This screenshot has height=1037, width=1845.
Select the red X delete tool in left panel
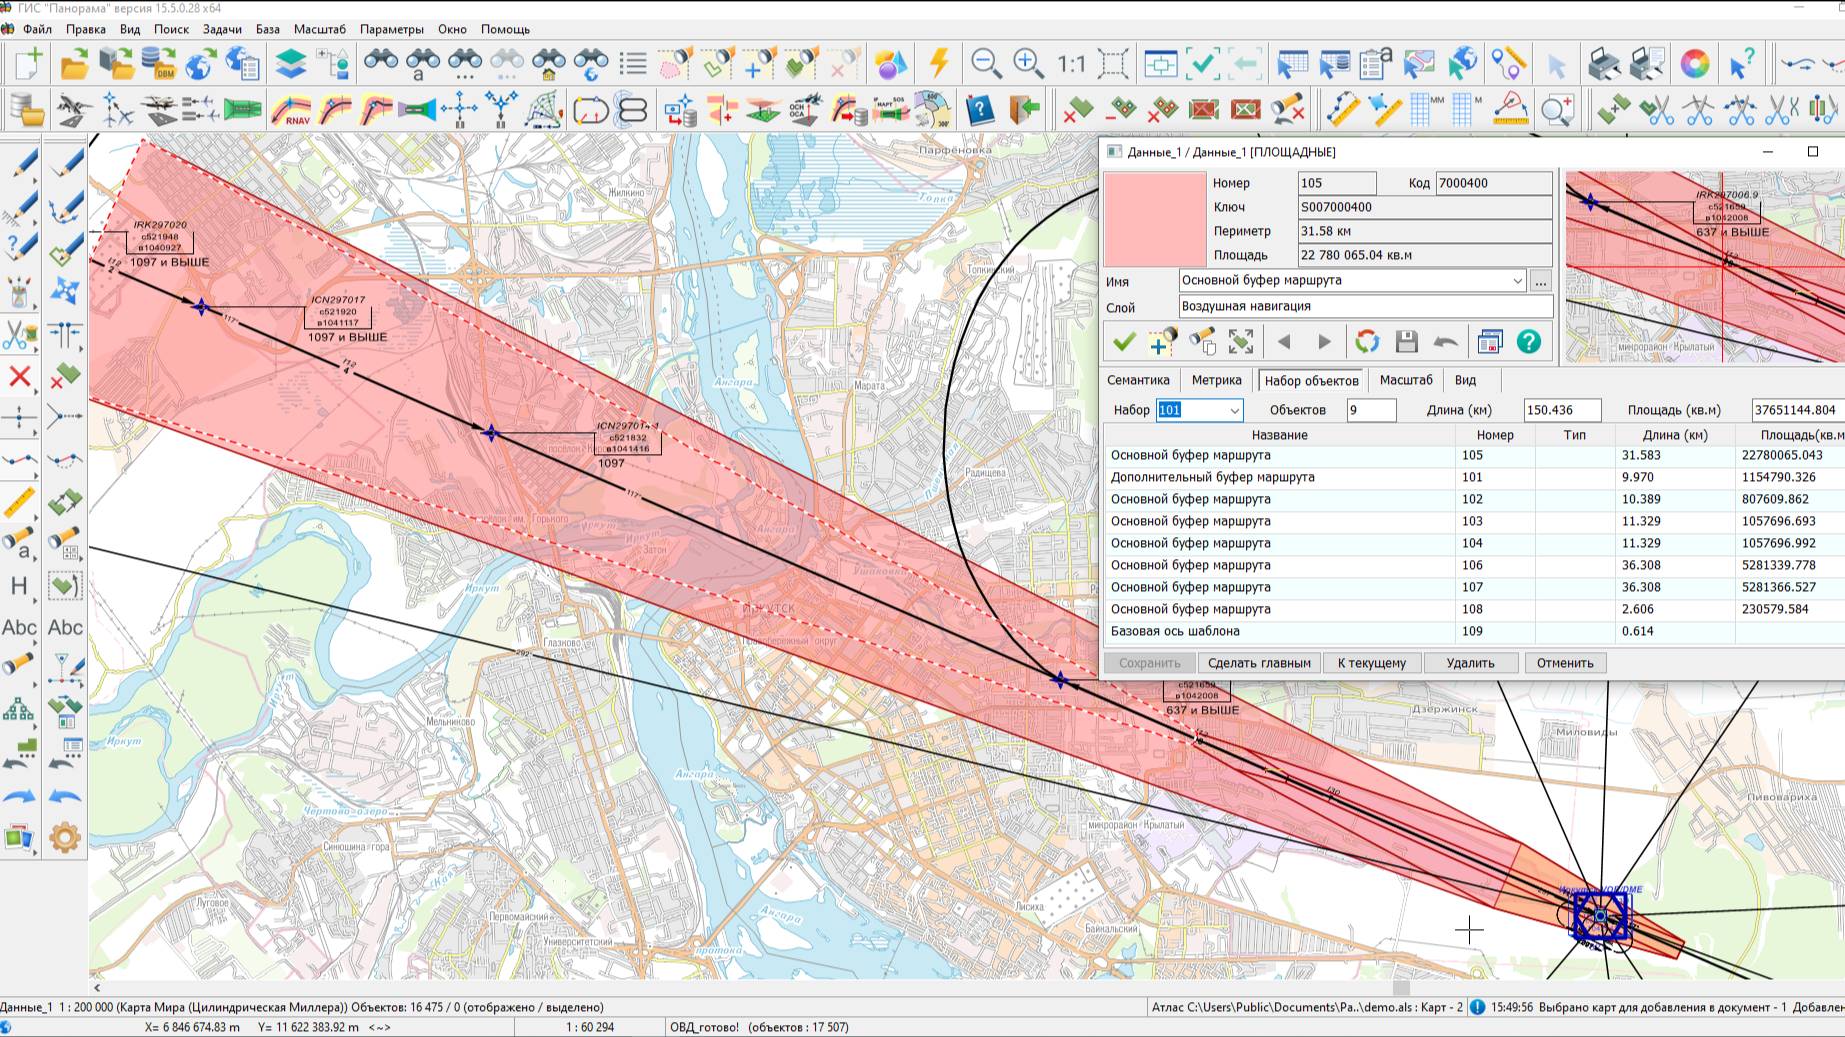[19, 377]
